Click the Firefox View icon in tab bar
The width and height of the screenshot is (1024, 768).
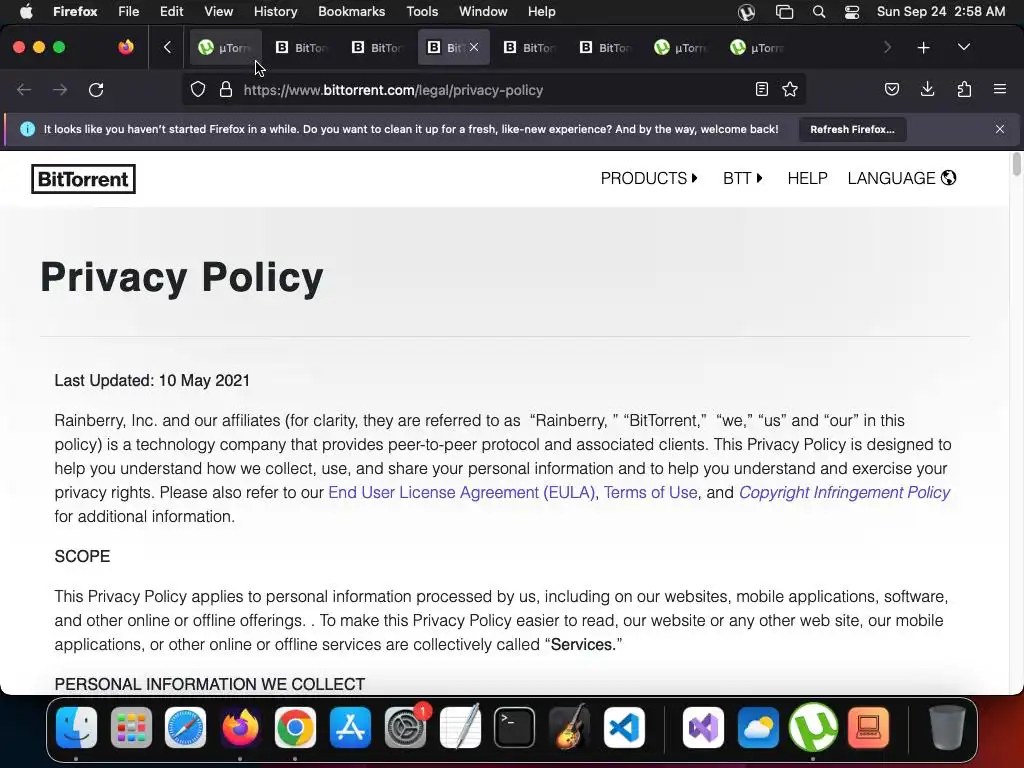point(126,47)
